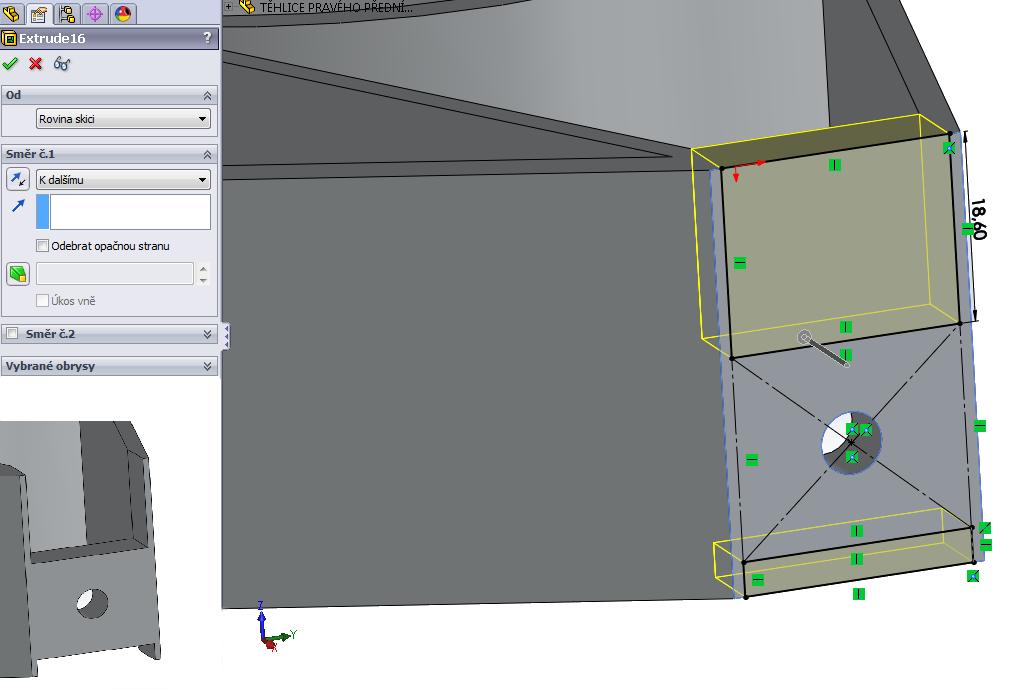Click the Extrude16 feature title icon

[x=9, y=38]
